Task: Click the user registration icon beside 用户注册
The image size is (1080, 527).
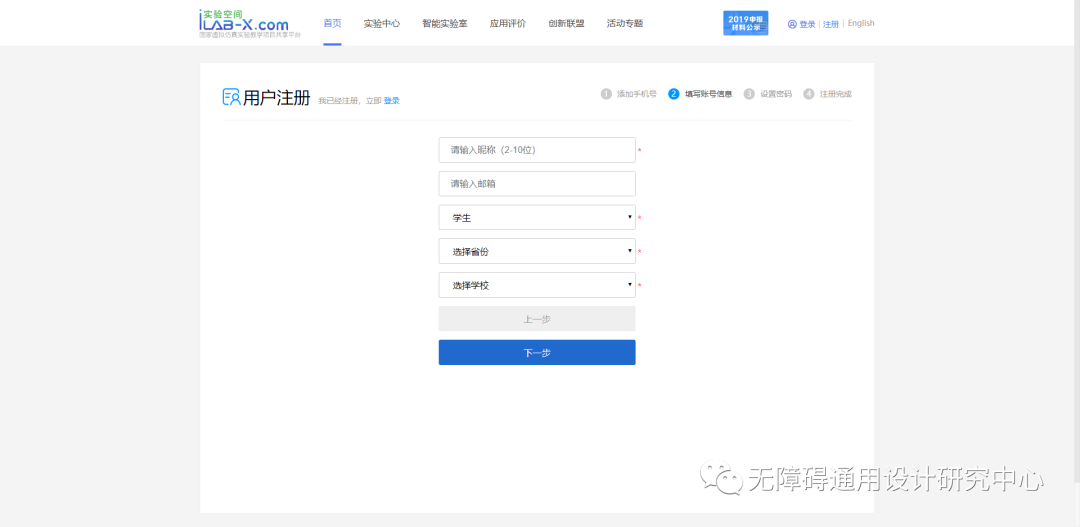Action: 231,97
